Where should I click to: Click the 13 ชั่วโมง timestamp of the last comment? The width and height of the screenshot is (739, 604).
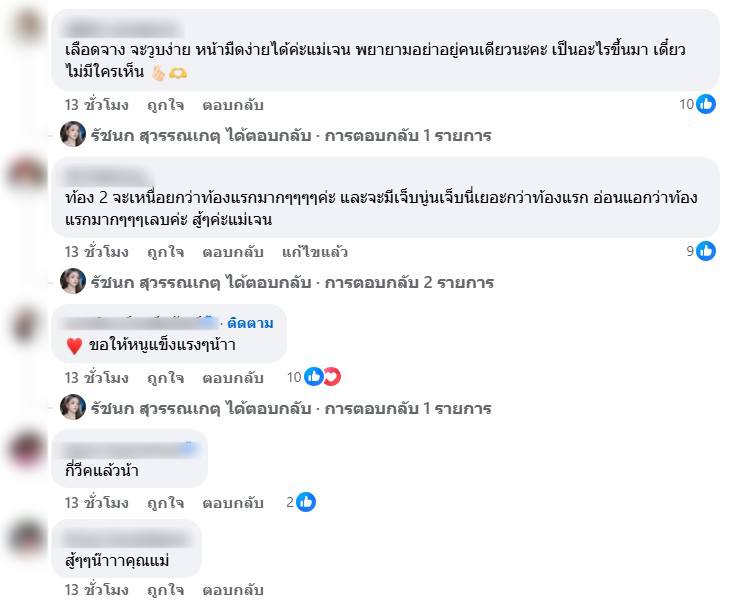click(x=97, y=589)
